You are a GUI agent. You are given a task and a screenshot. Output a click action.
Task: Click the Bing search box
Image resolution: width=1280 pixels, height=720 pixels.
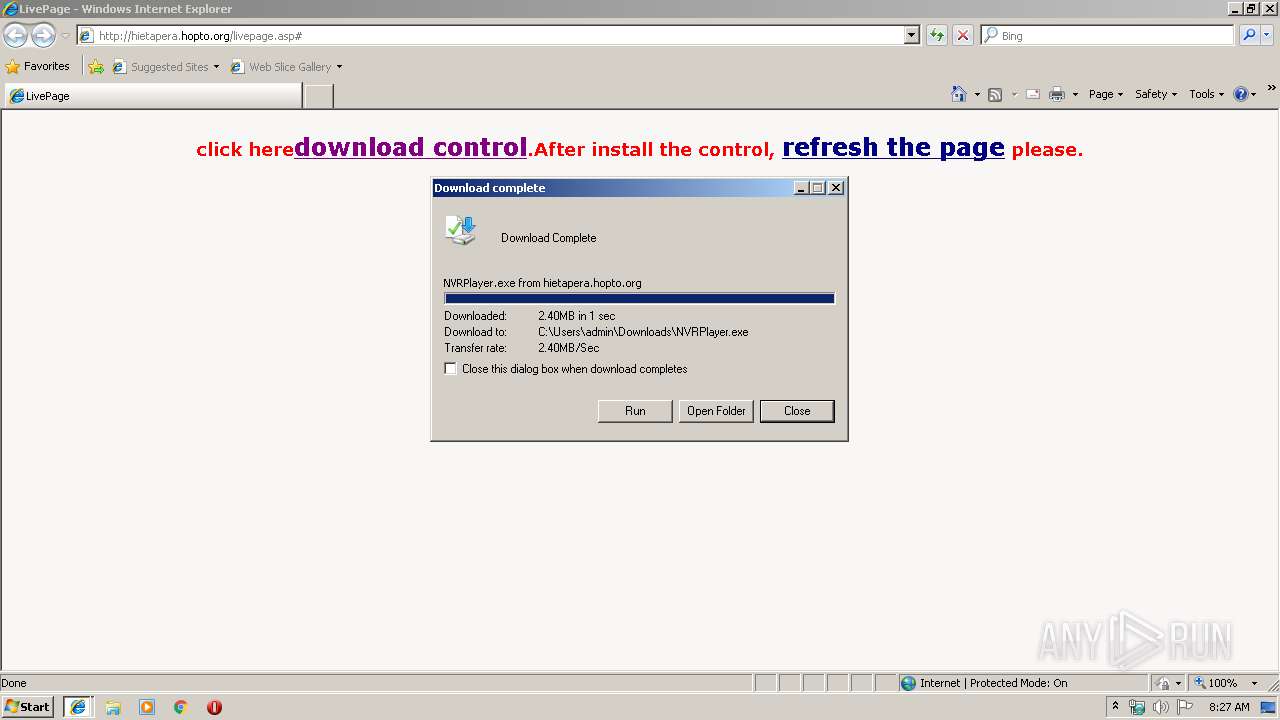click(1107, 35)
